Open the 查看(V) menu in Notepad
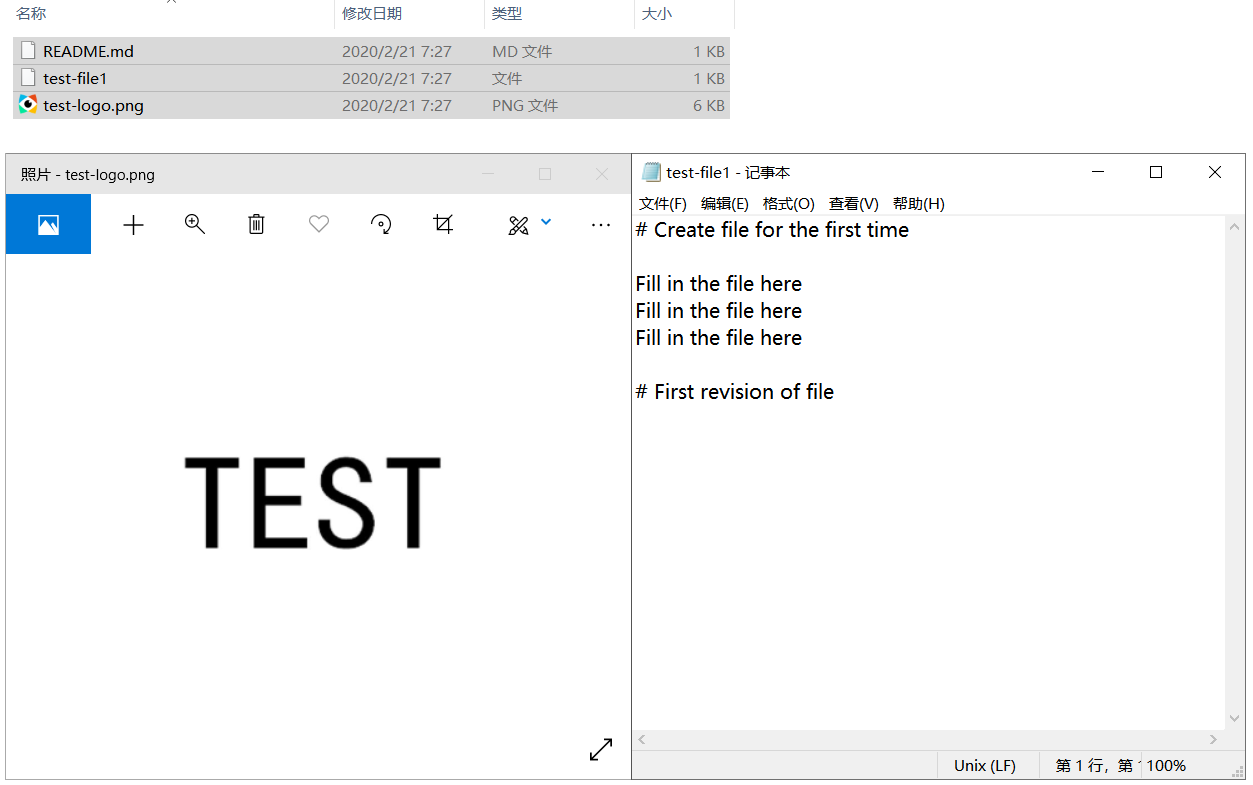This screenshot has height=785, width=1253. tap(853, 204)
